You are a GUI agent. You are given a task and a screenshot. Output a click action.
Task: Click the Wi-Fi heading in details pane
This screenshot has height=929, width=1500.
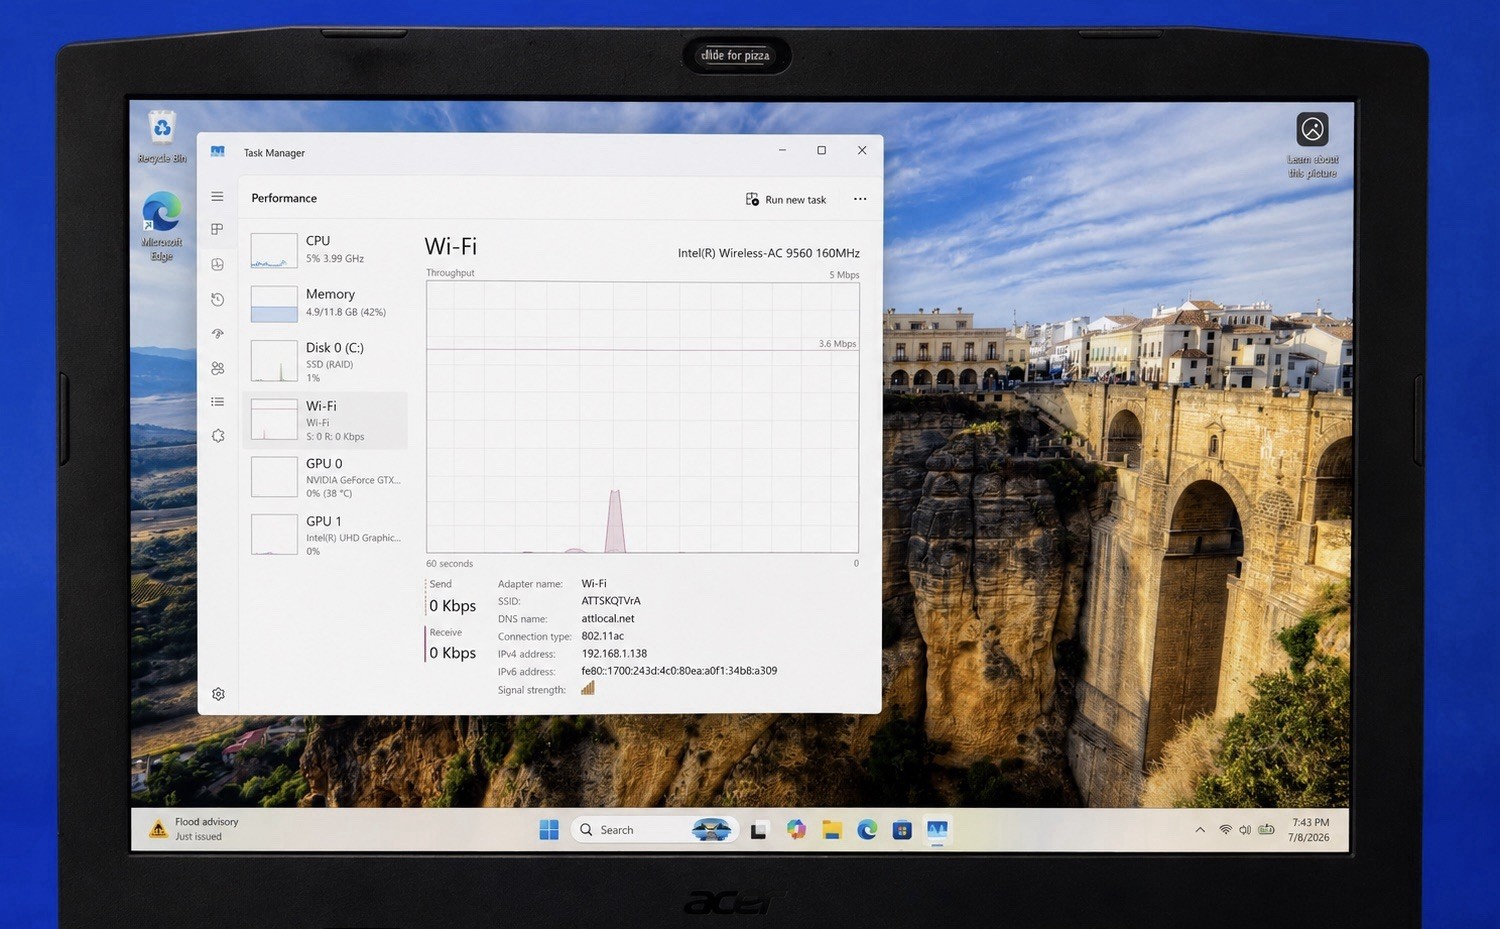(x=451, y=246)
